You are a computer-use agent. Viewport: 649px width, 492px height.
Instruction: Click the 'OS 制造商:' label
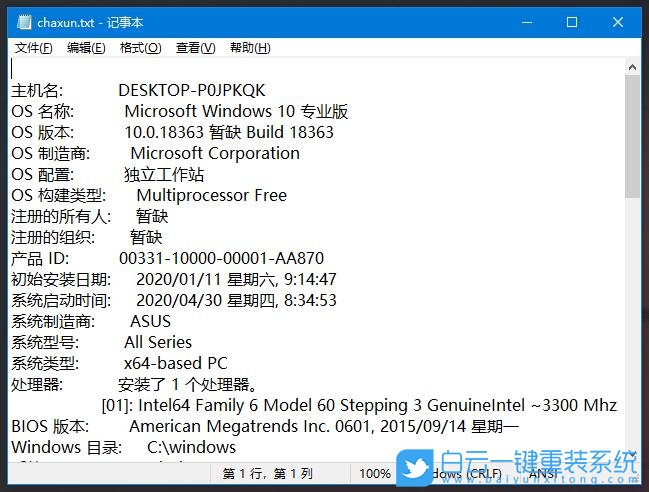(x=50, y=154)
